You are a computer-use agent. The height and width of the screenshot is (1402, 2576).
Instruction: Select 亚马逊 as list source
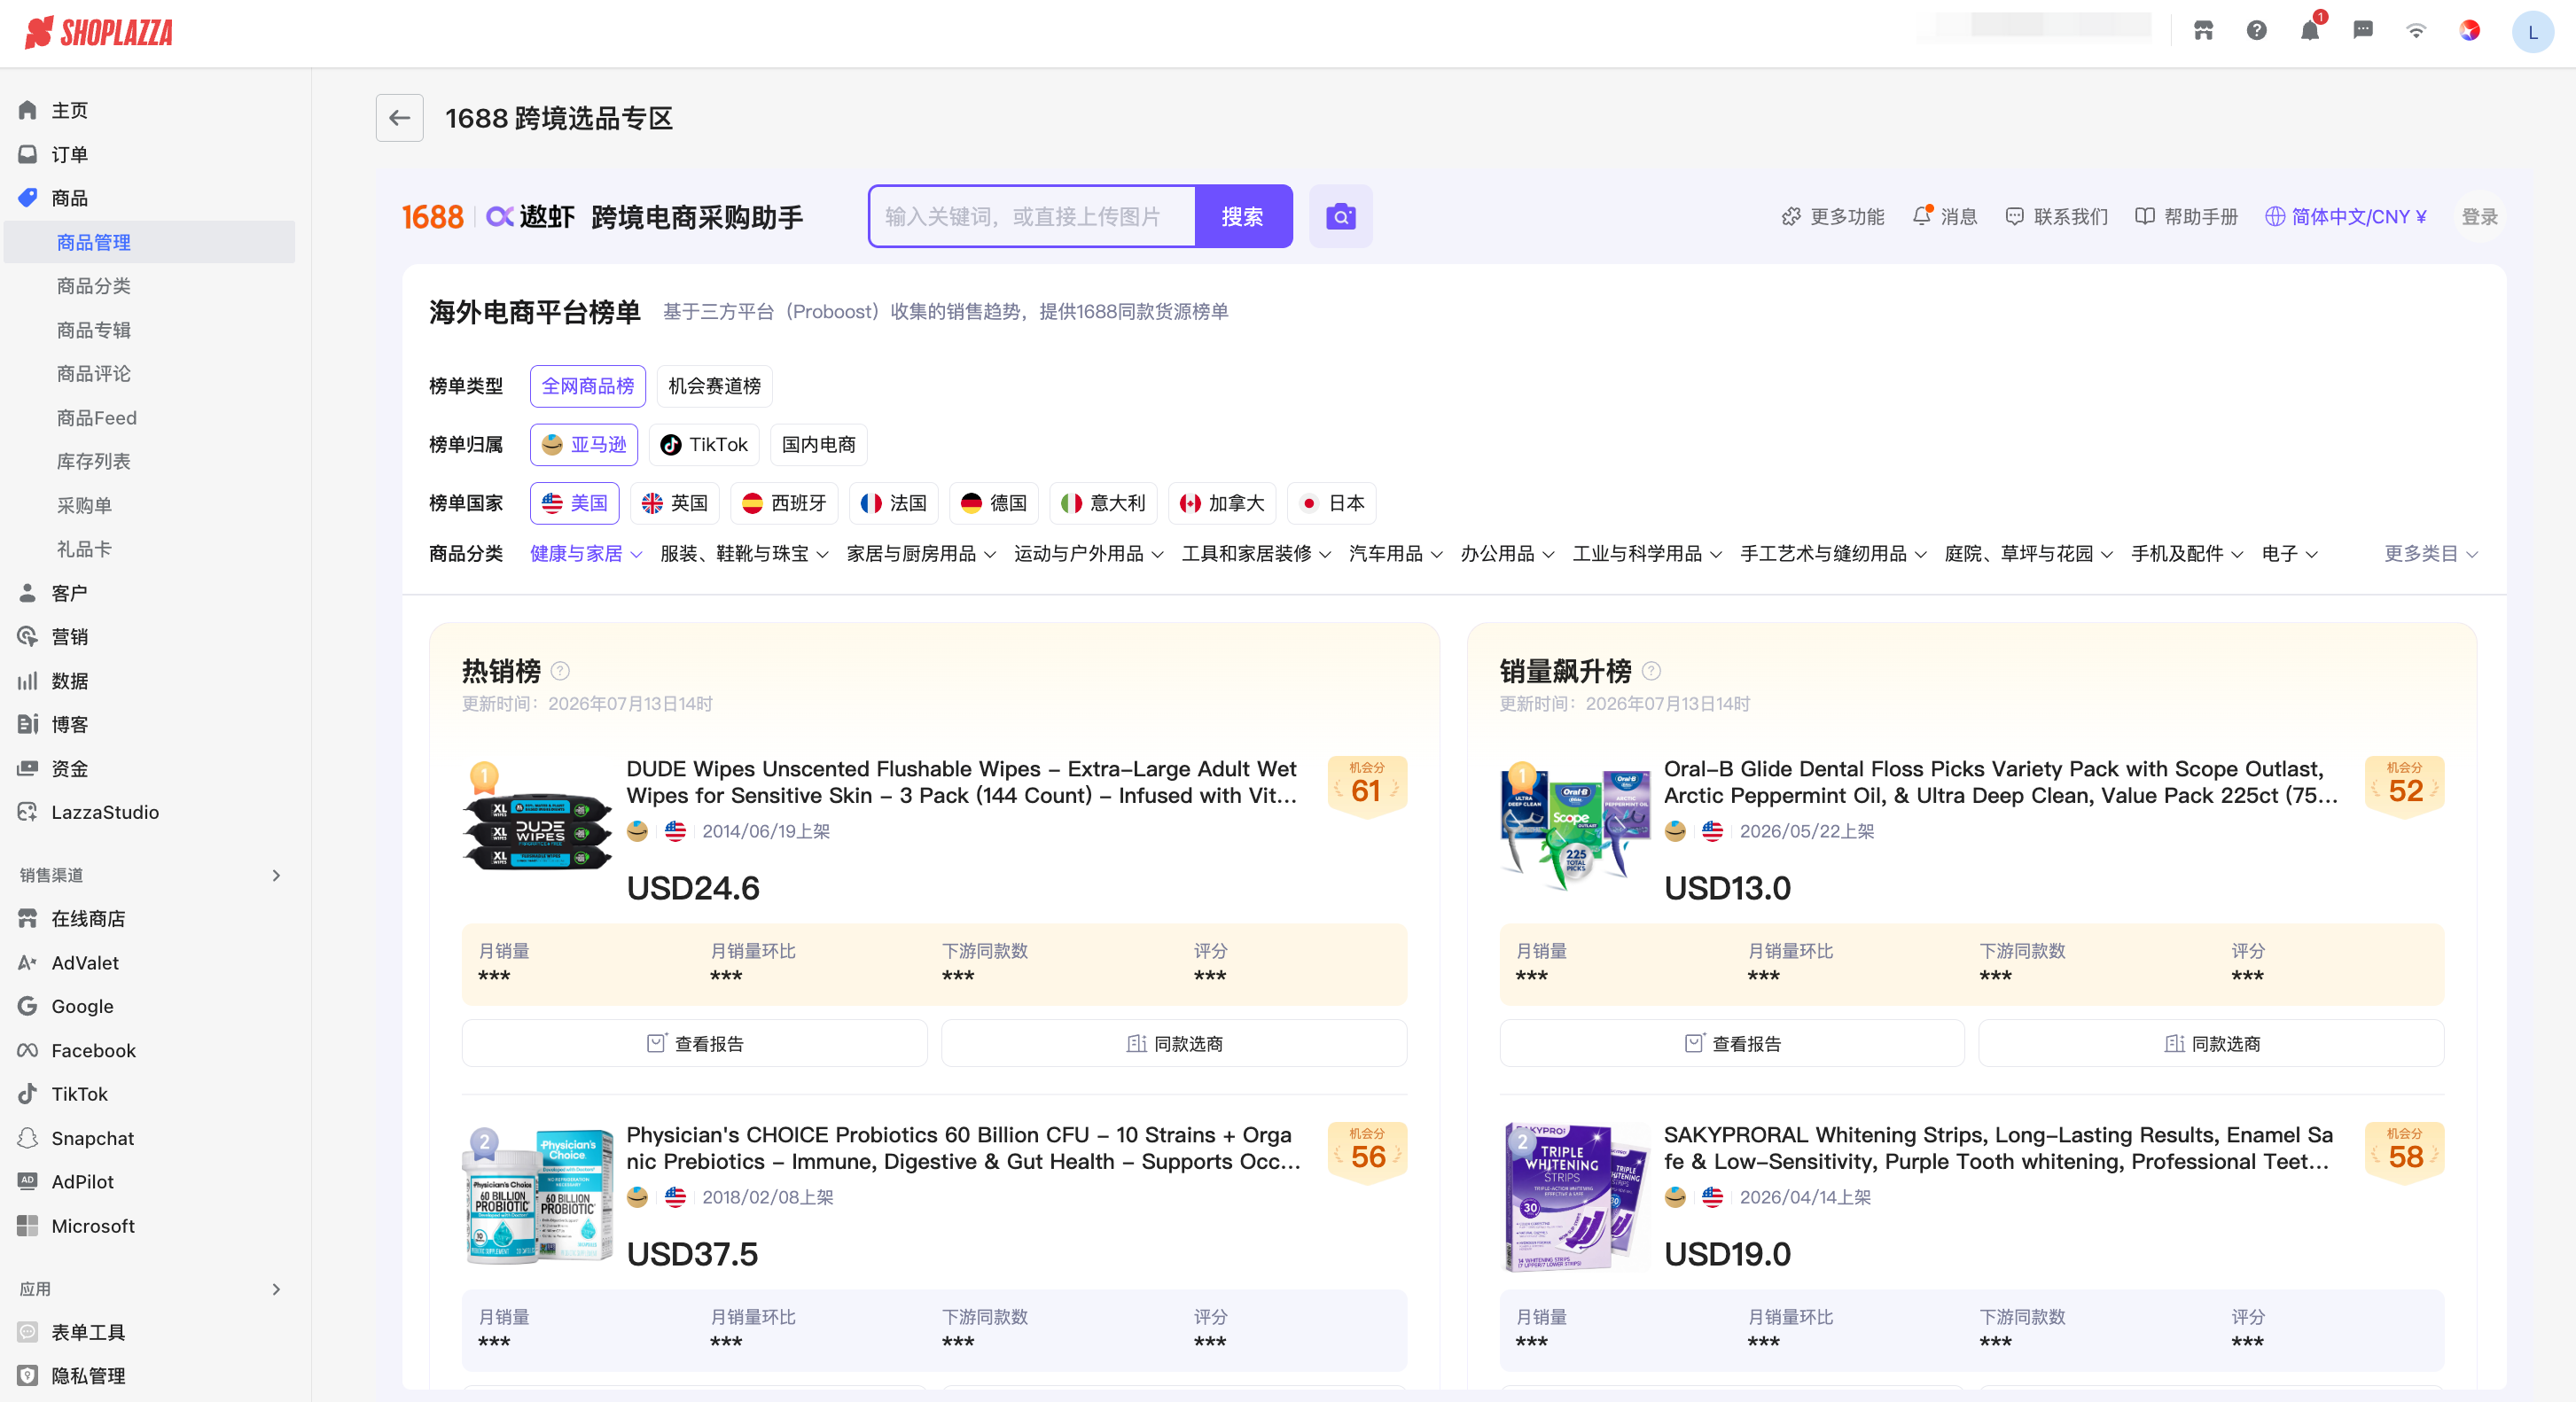point(584,444)
